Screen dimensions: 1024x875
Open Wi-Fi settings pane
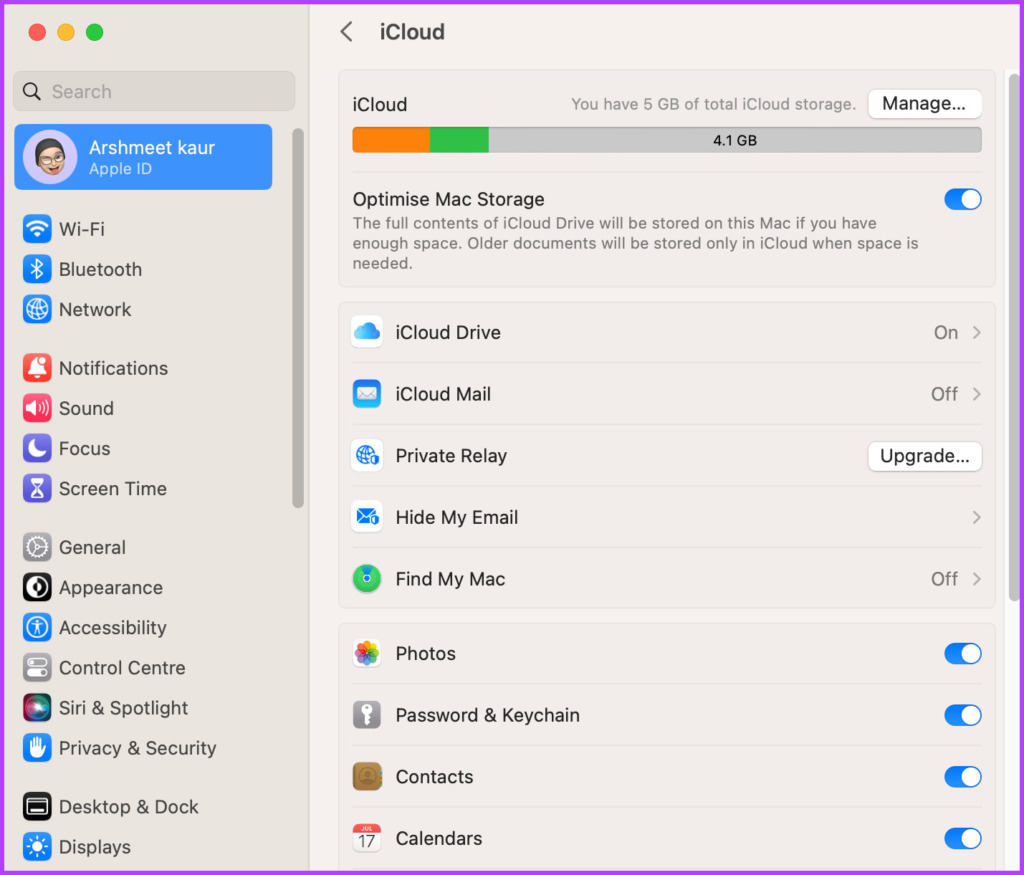pyautogui.click(x=144, y=229)
